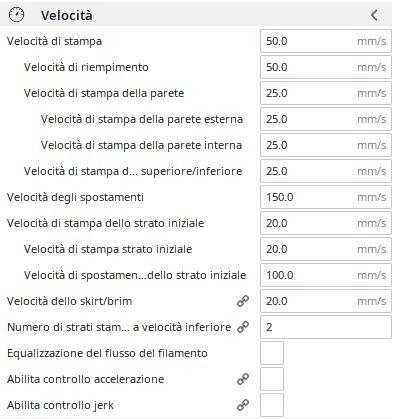Click Velocità di stampa della parete field
395x419 pixels.
[326, 93]
